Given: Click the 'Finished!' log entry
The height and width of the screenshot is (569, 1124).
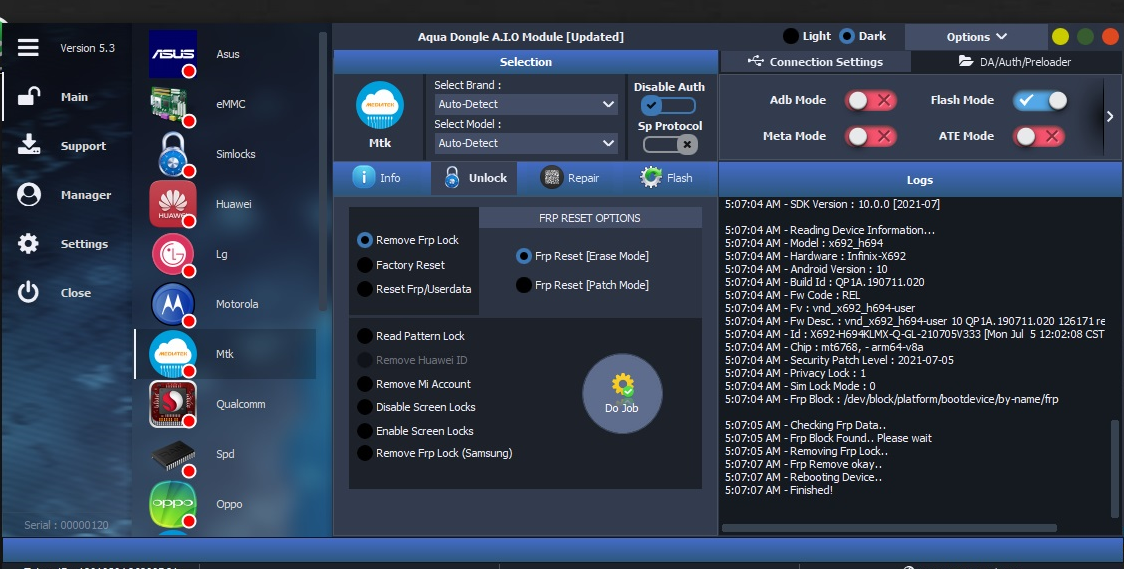Looking at the screenshot, I should pyautogui.click(x=778, y=490).
